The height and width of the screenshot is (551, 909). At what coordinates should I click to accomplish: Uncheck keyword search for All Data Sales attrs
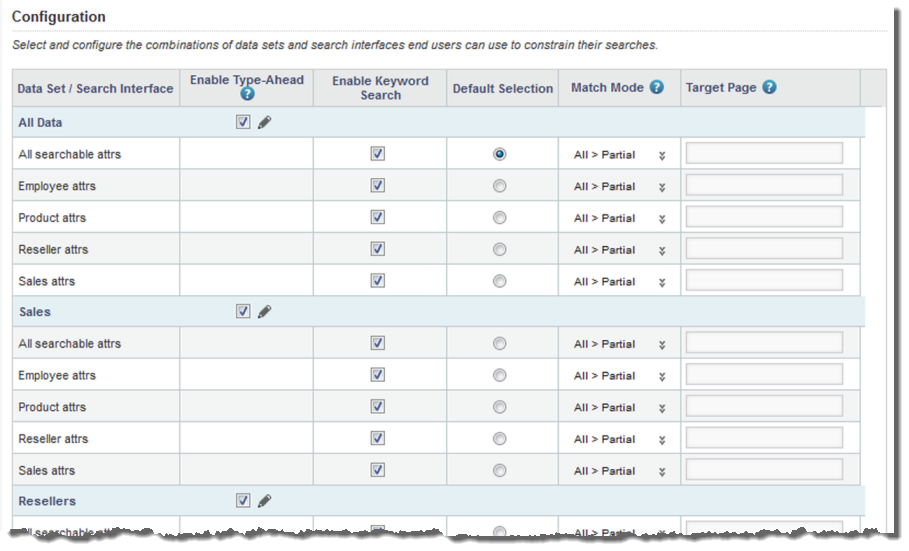[377, 281]
